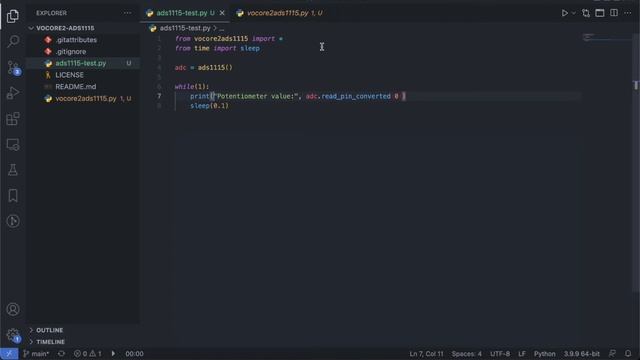Click the open changes compare icon
Image resolution: width=640 pixels, height=360 pixels.
(586, 13)
